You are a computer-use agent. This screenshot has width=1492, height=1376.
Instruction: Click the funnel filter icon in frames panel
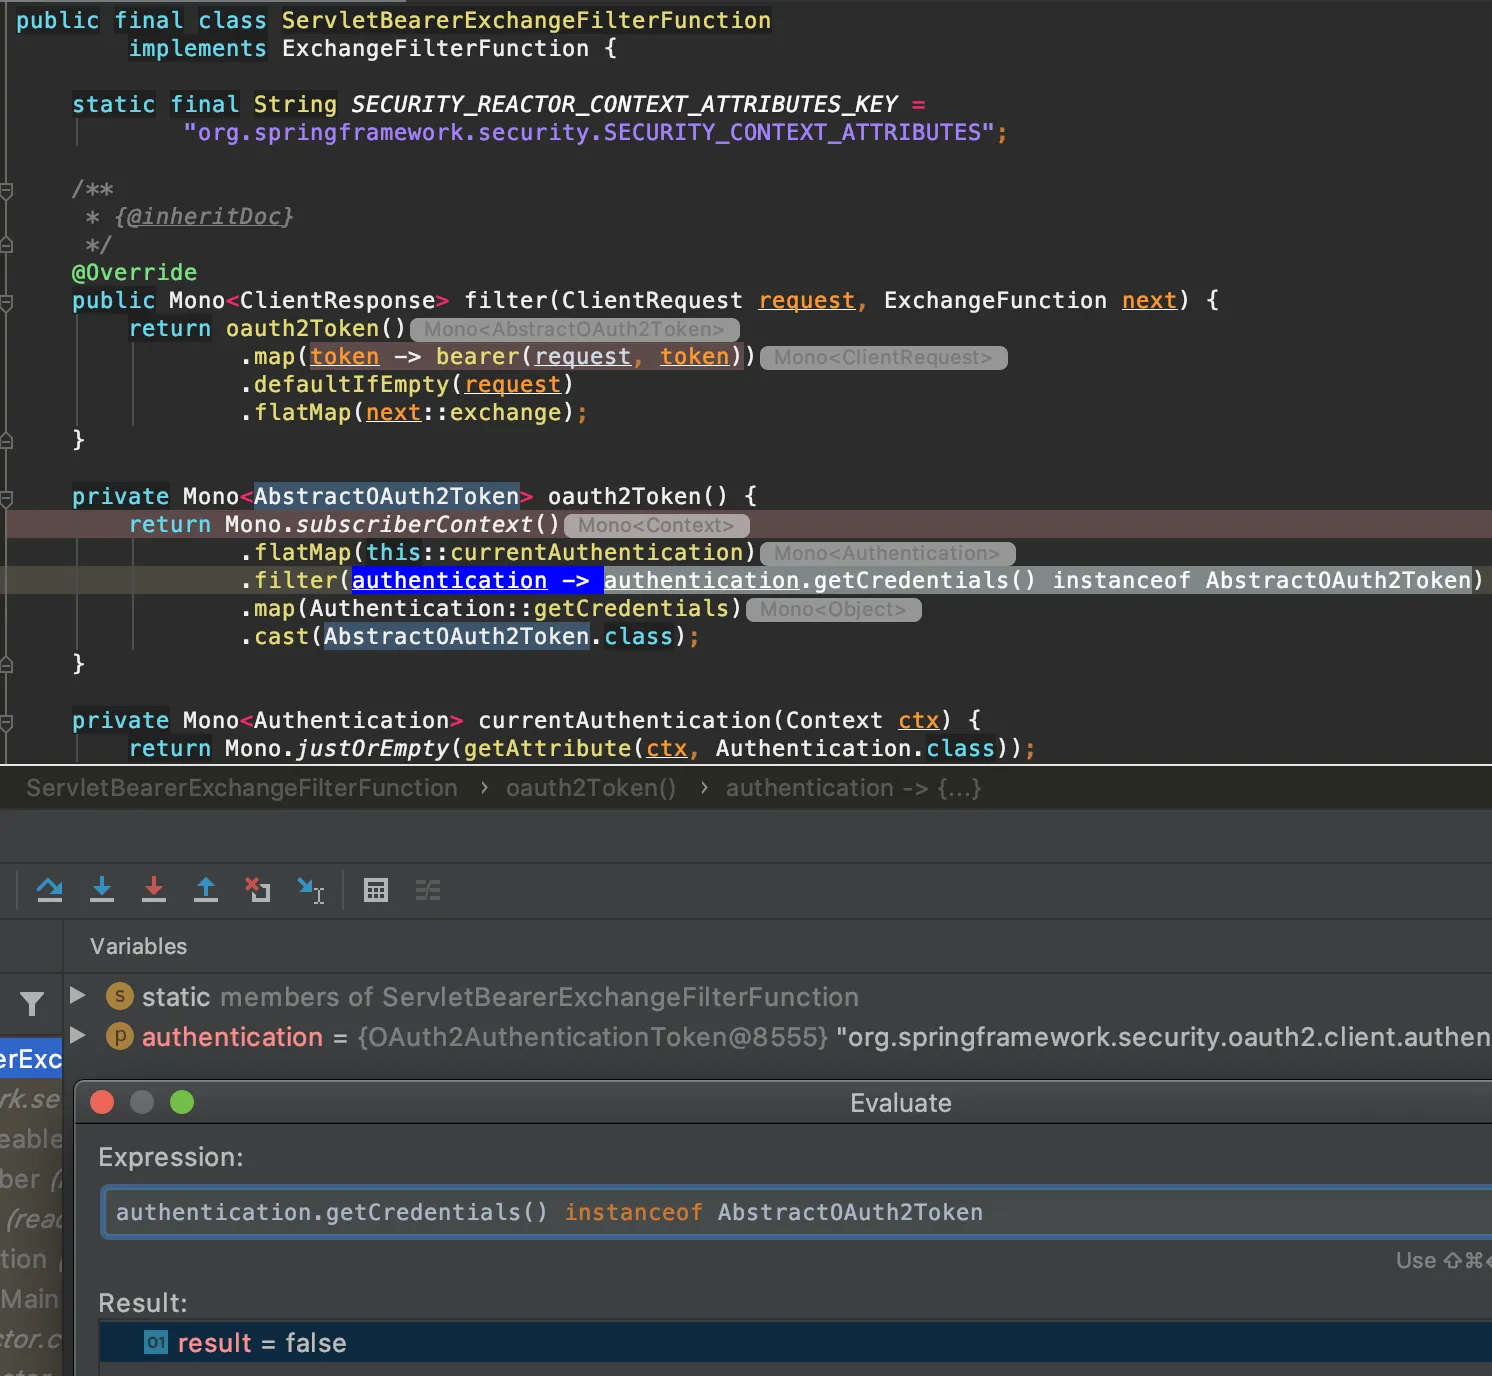tap(32, 1004)
